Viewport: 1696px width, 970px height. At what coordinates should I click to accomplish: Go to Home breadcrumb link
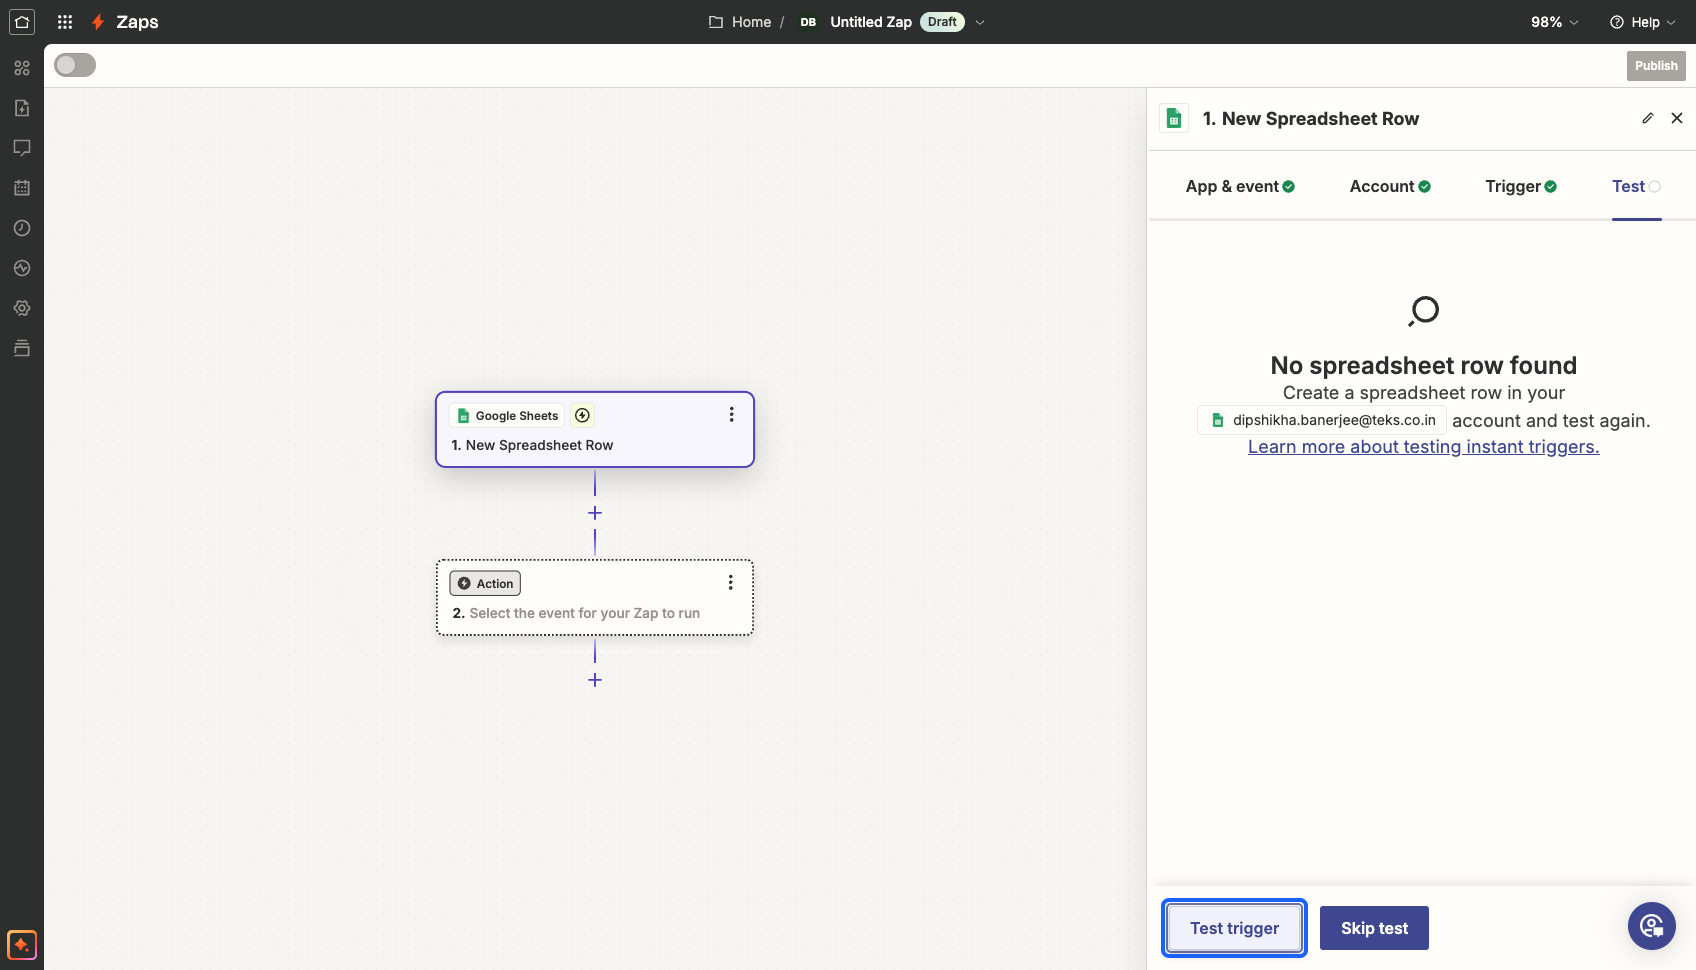[x=751, y=22]
